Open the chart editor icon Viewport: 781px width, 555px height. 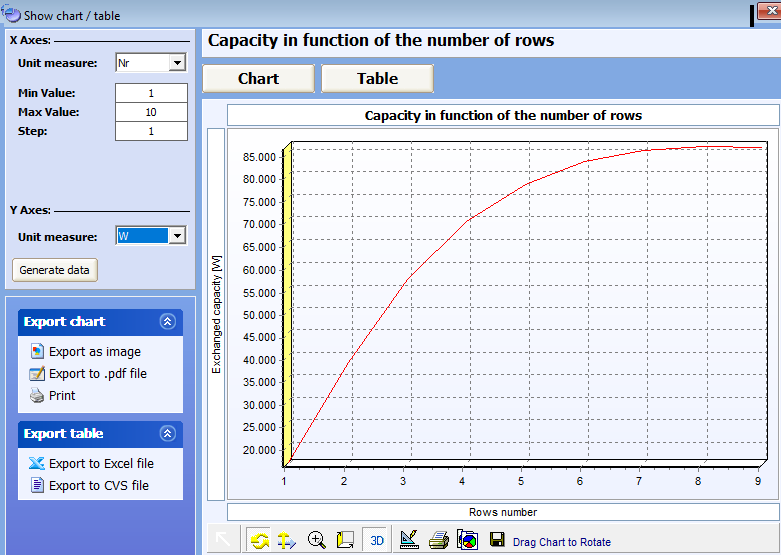[x=409, y=540]
